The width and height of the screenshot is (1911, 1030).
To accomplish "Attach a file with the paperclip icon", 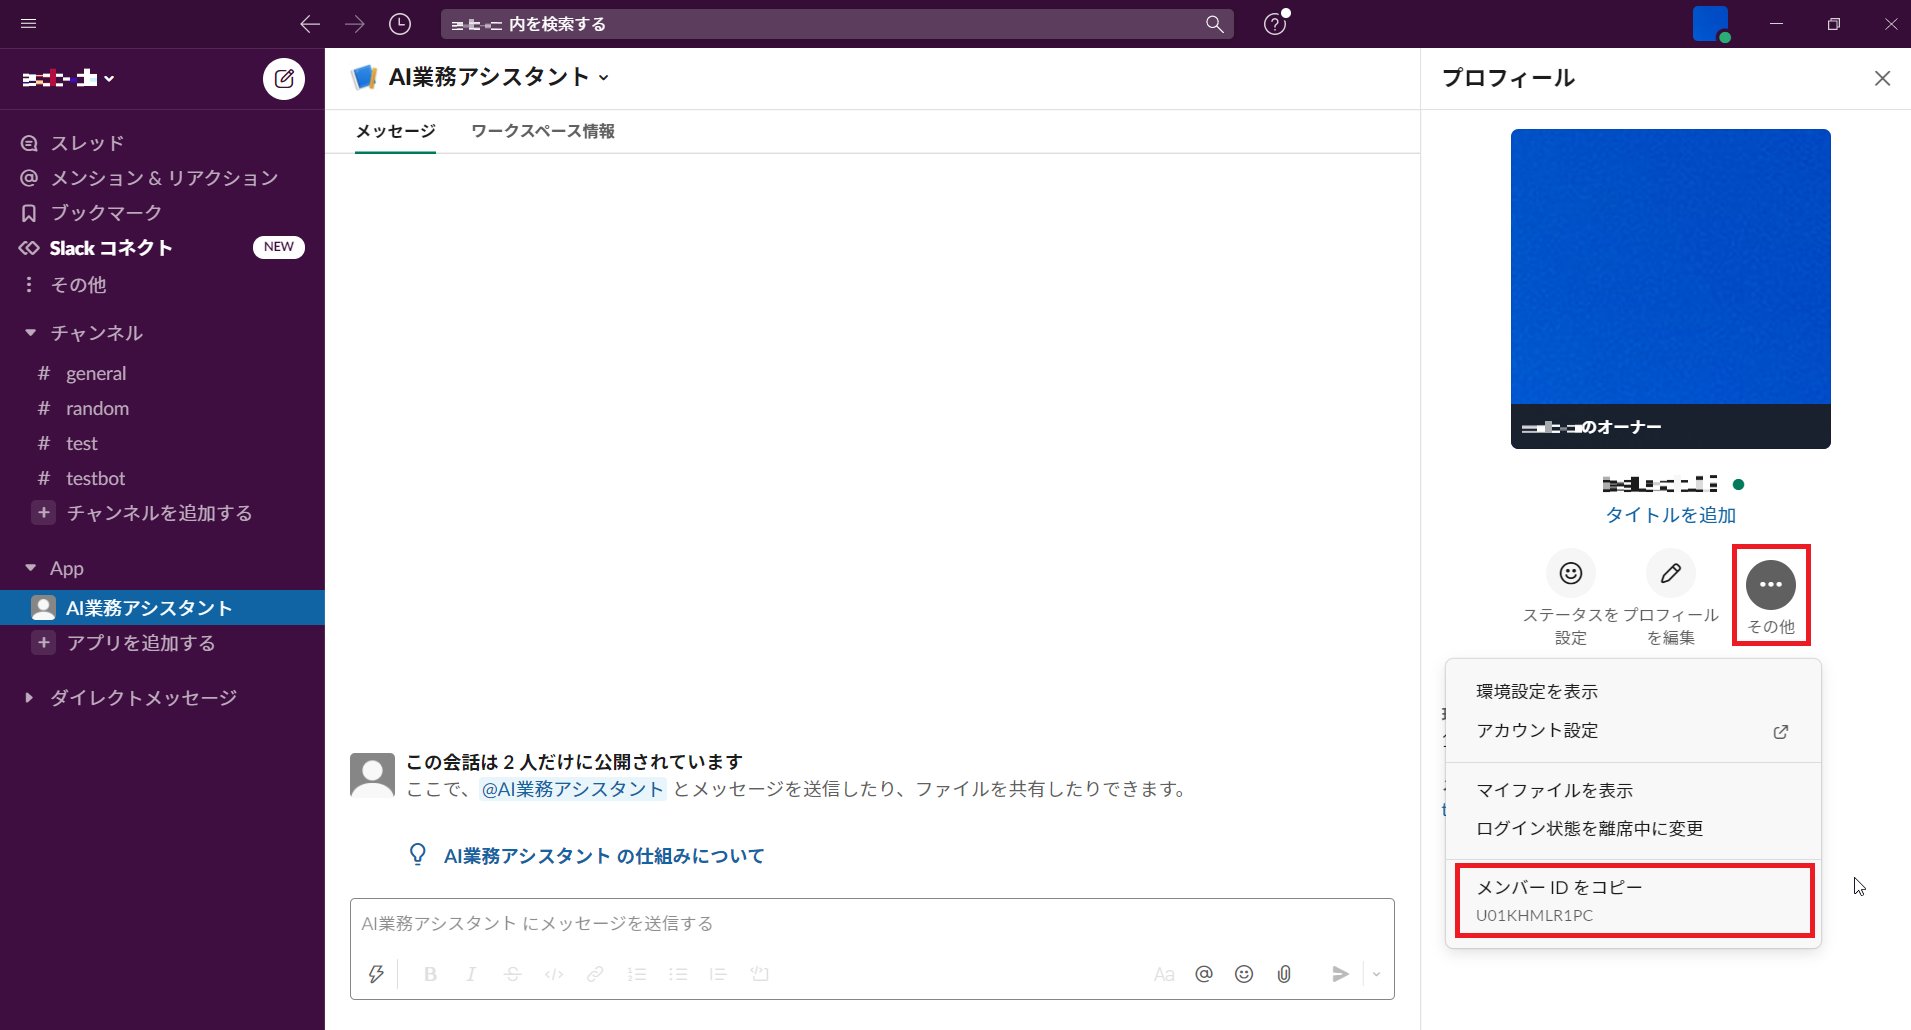I will click(x=1284, y=974).
